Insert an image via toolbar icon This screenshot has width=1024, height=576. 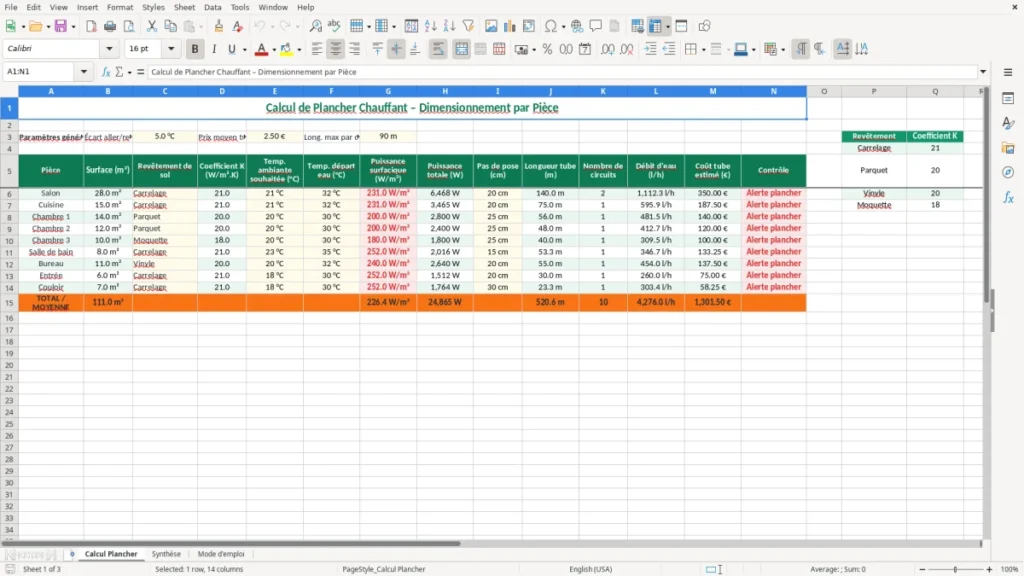coord(491,26)
